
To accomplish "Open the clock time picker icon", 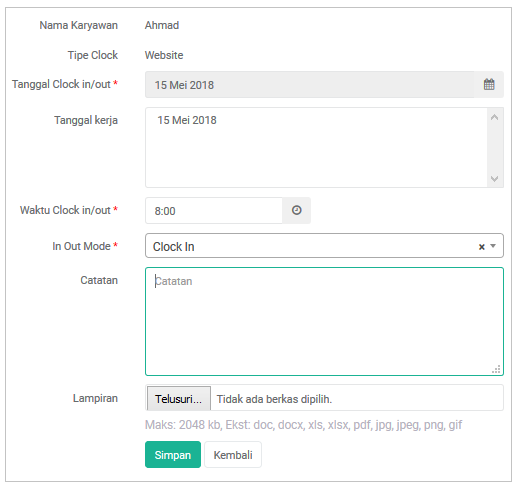I will coord(296,210).
